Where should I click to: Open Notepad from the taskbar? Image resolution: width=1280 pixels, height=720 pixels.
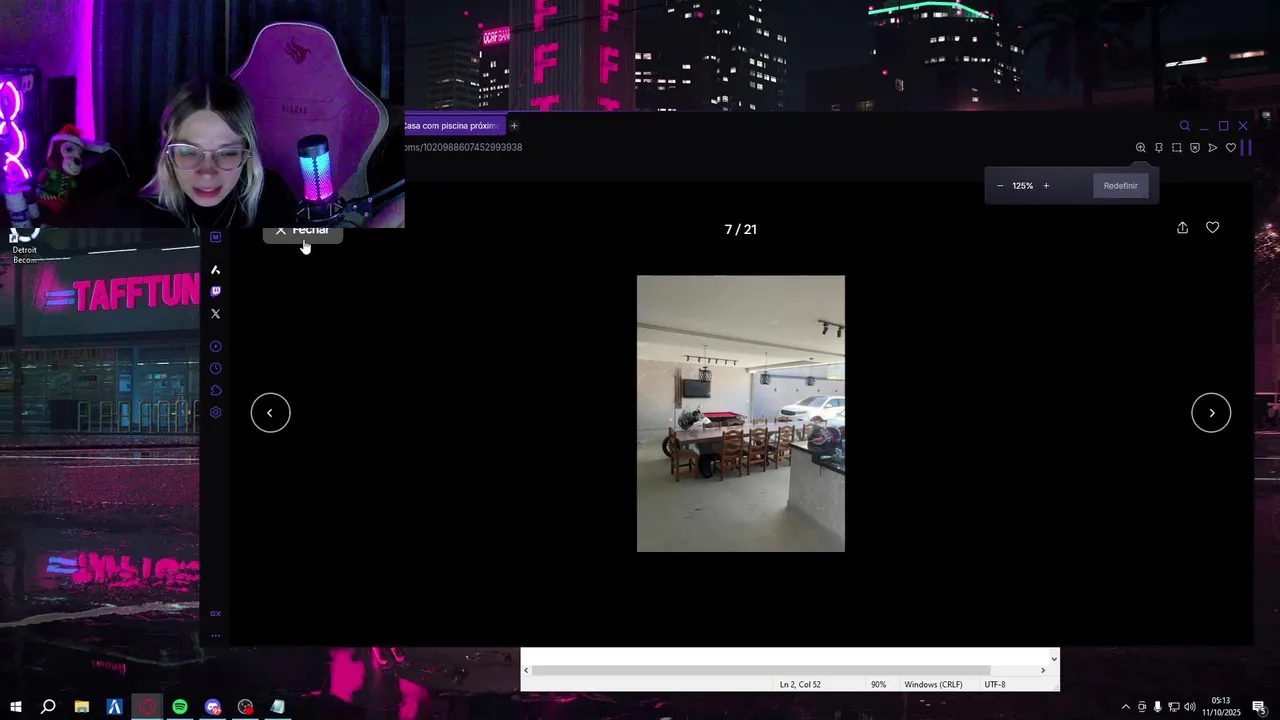click(x=278, y=707)
